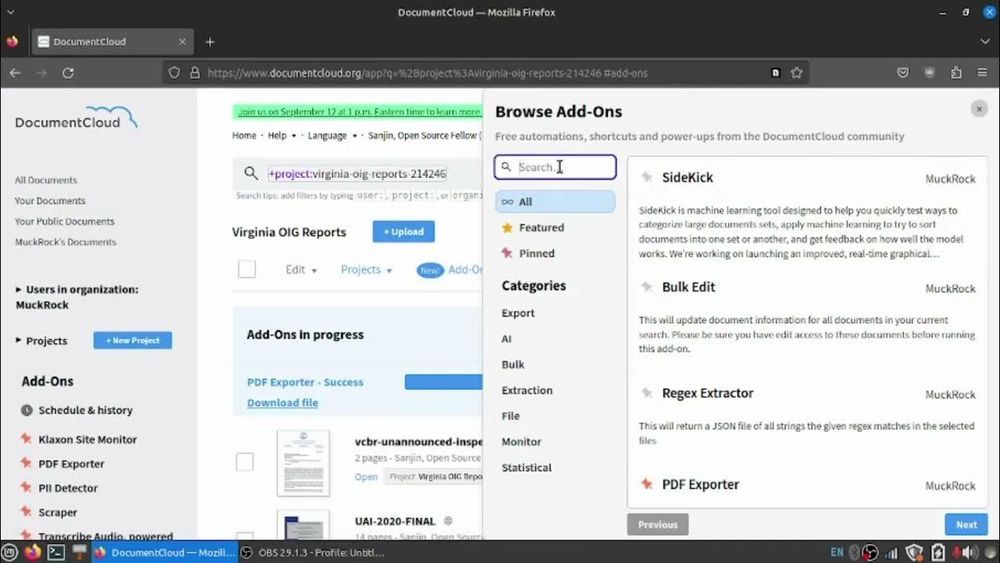Image resolution: width=1000 pixels, height=563 pixels.
Task: Select the Export category
Action: click(518, 313)
